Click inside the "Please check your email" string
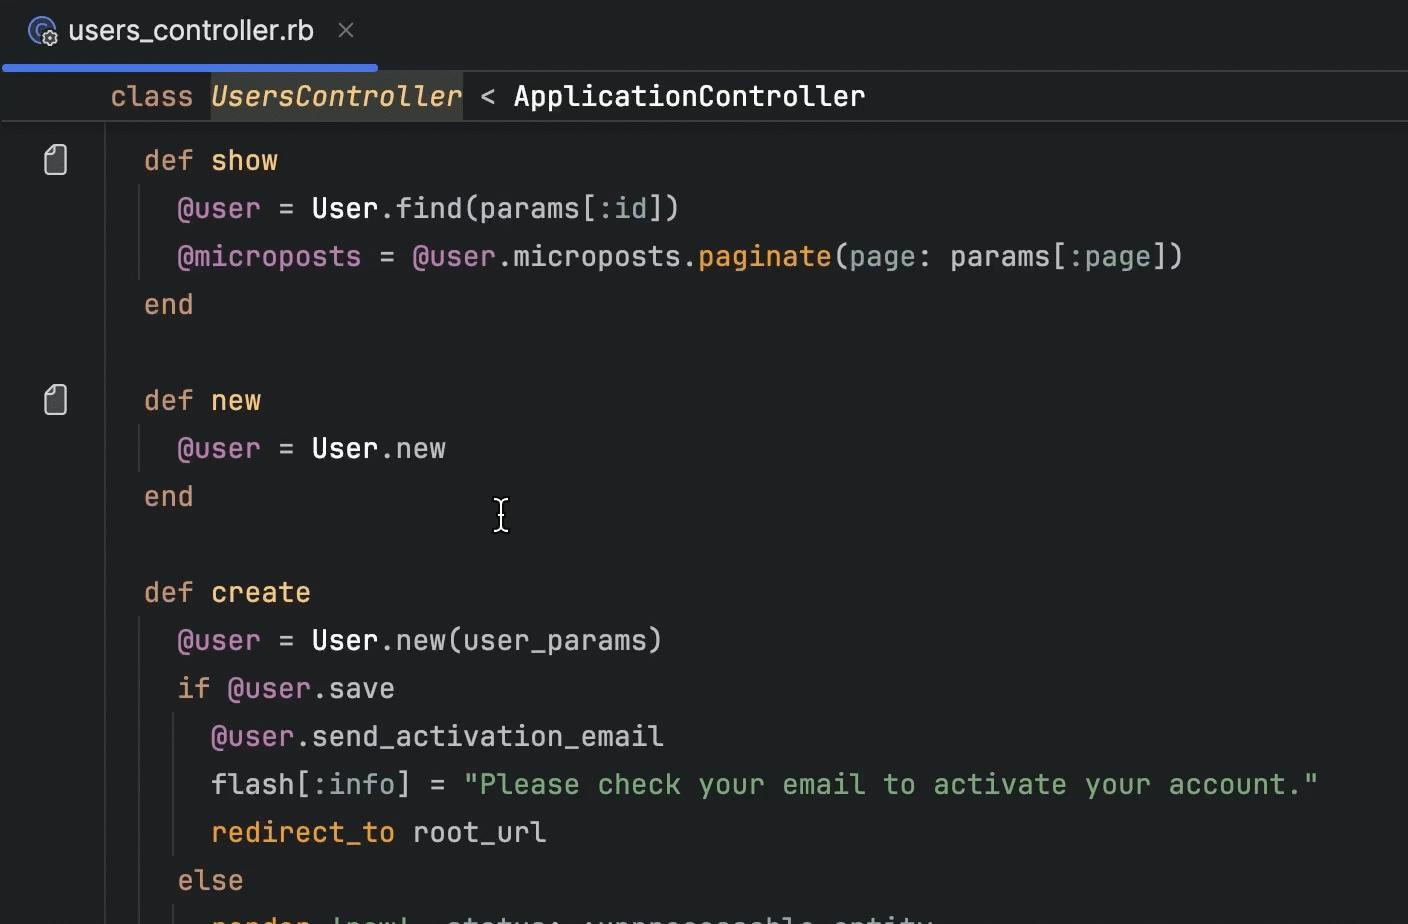 [890, 785]
